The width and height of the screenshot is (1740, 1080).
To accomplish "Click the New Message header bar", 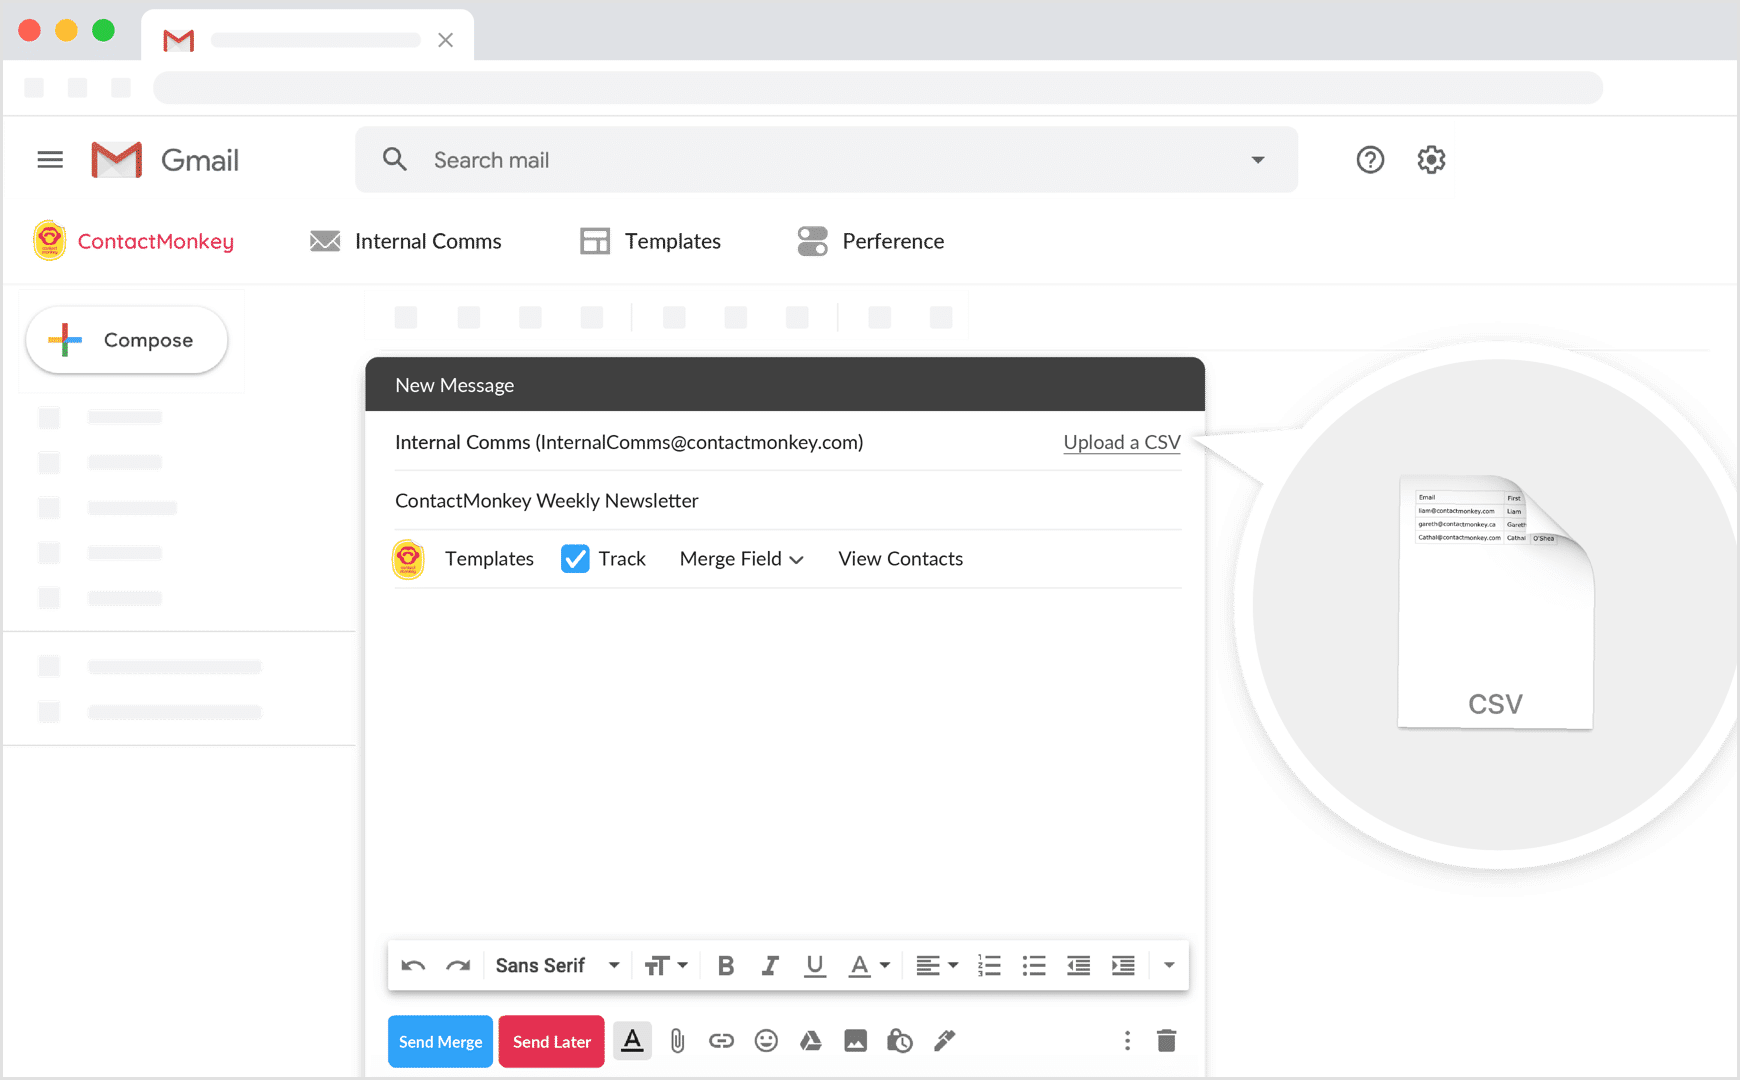I will (x=785, y=385).
